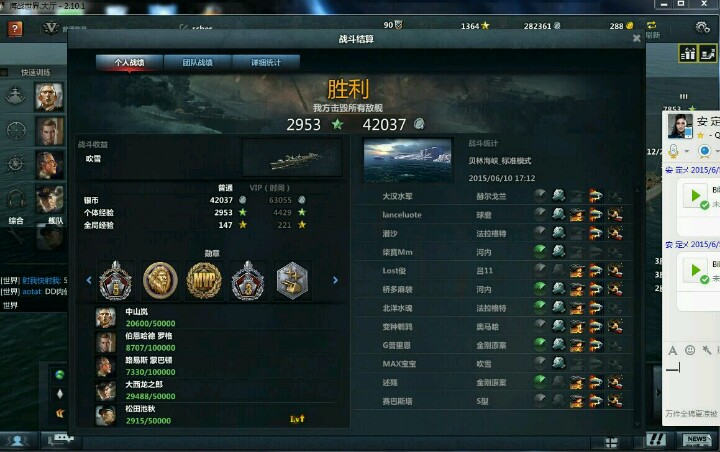Switch to the 详细统计 tab
This screenshot has width=720, height=452.
point(266,62)
